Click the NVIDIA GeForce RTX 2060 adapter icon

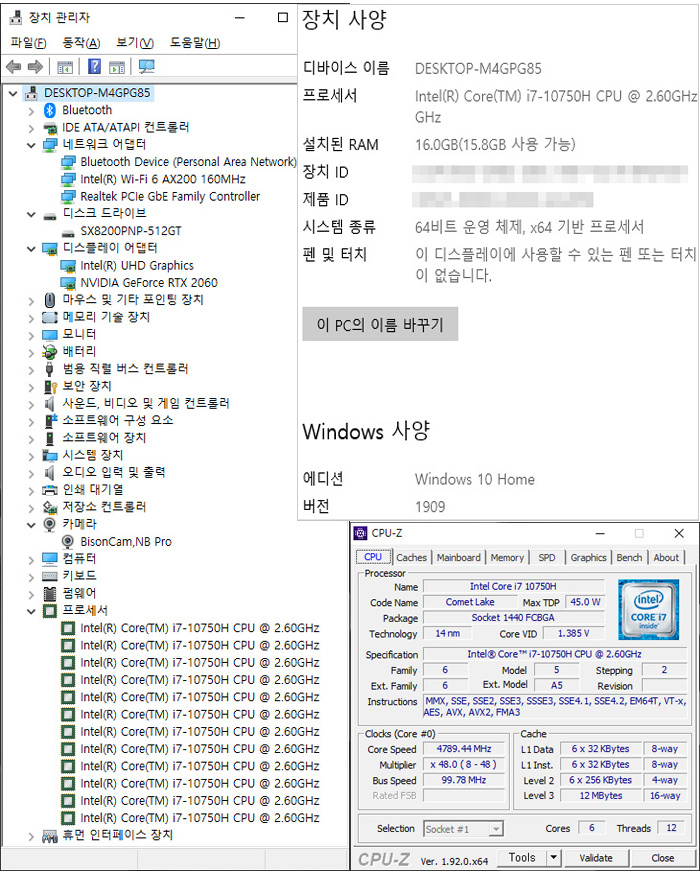68,283
